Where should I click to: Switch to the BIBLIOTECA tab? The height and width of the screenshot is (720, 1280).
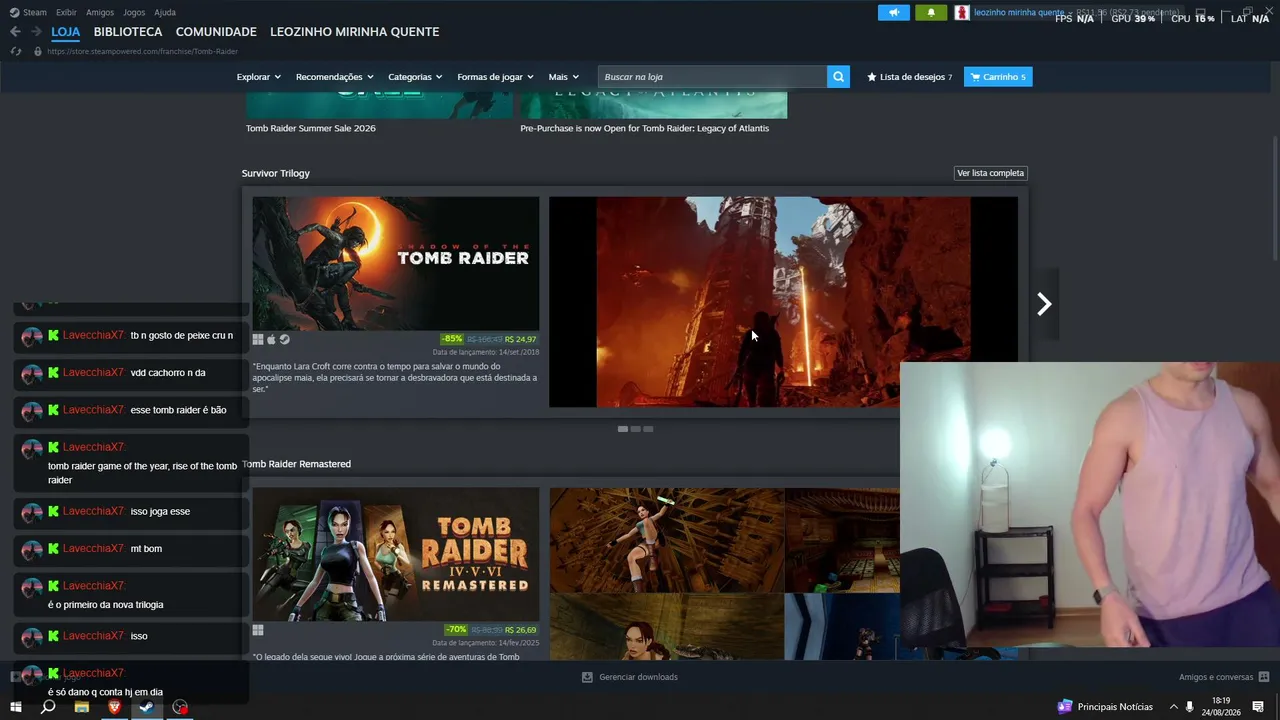128,32
